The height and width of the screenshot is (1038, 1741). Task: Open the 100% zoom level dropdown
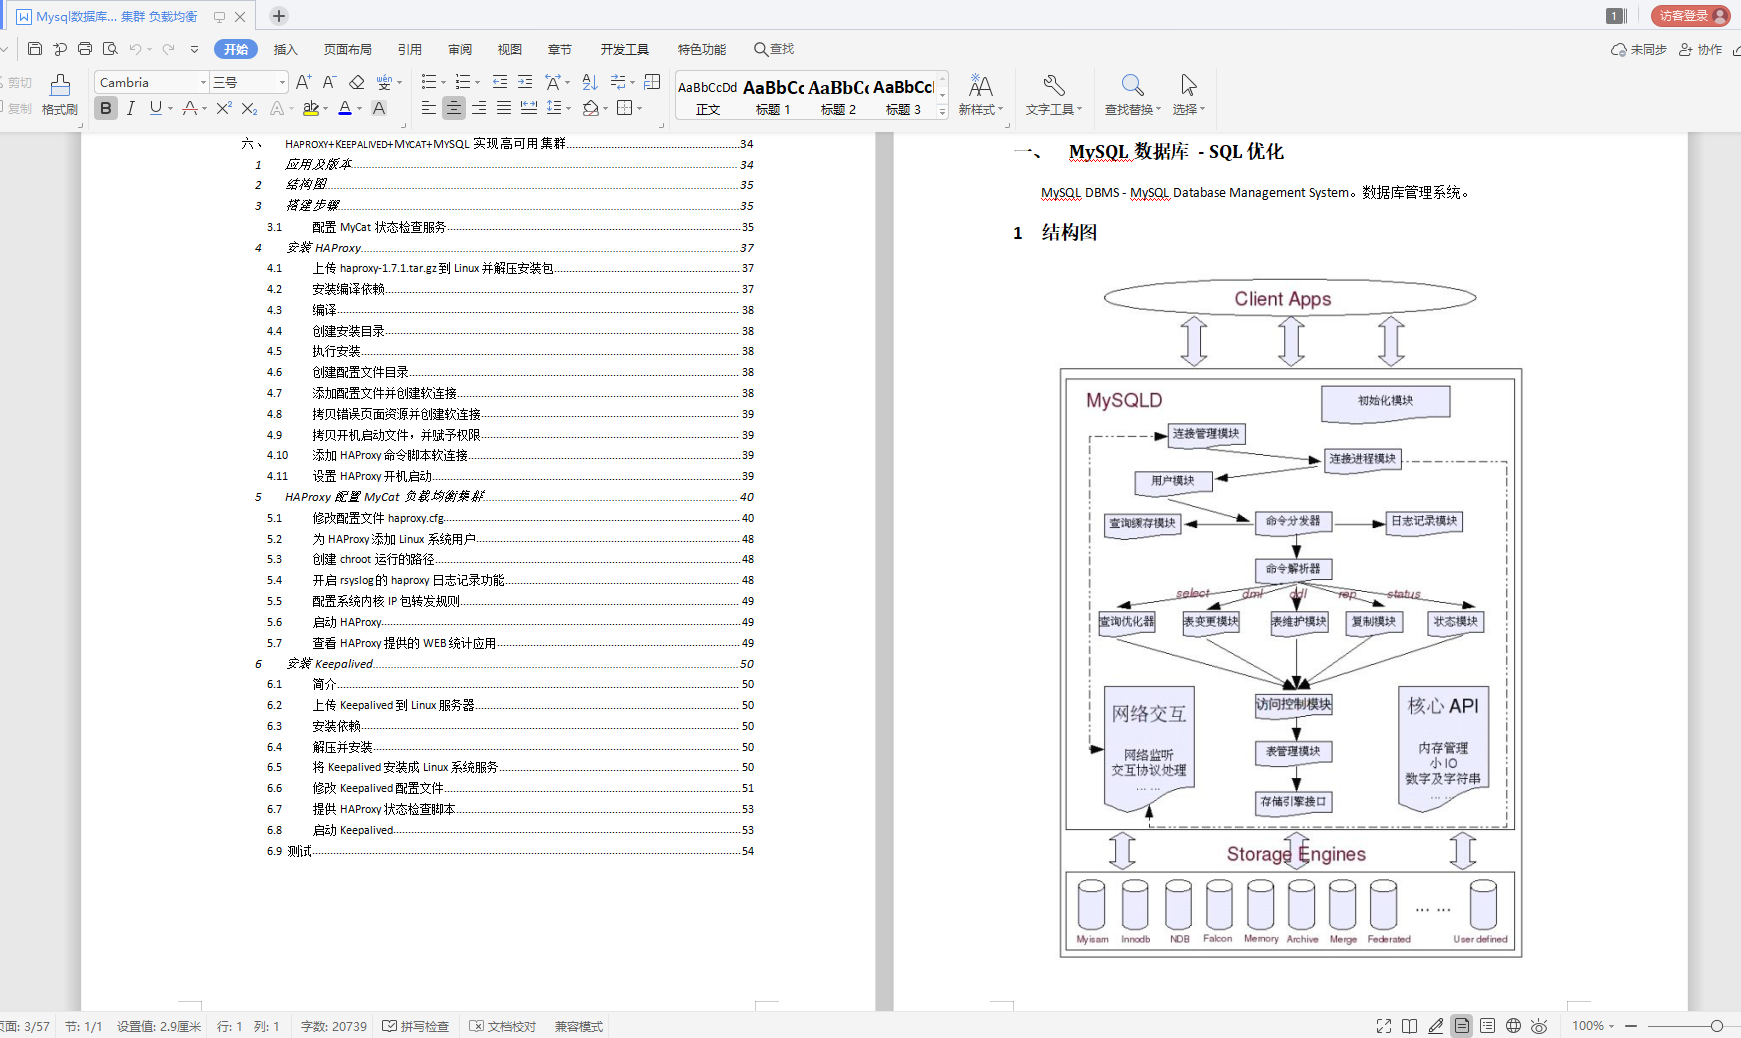(x=1592, y=1026)
